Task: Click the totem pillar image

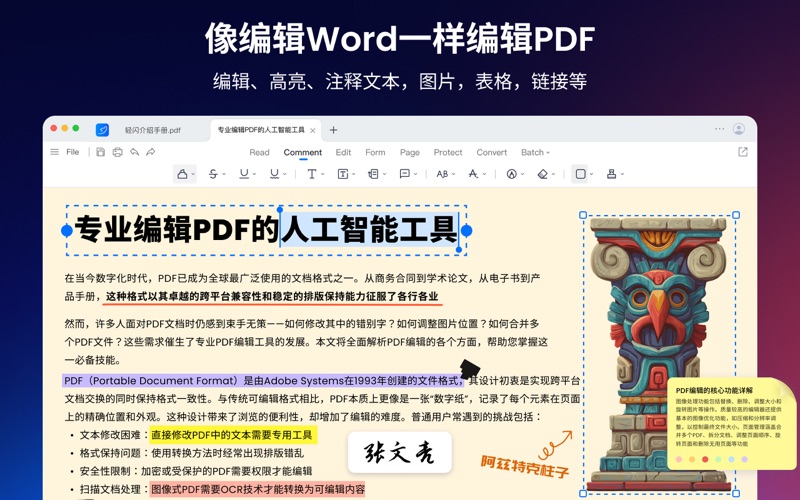Action: coord(660,355)
